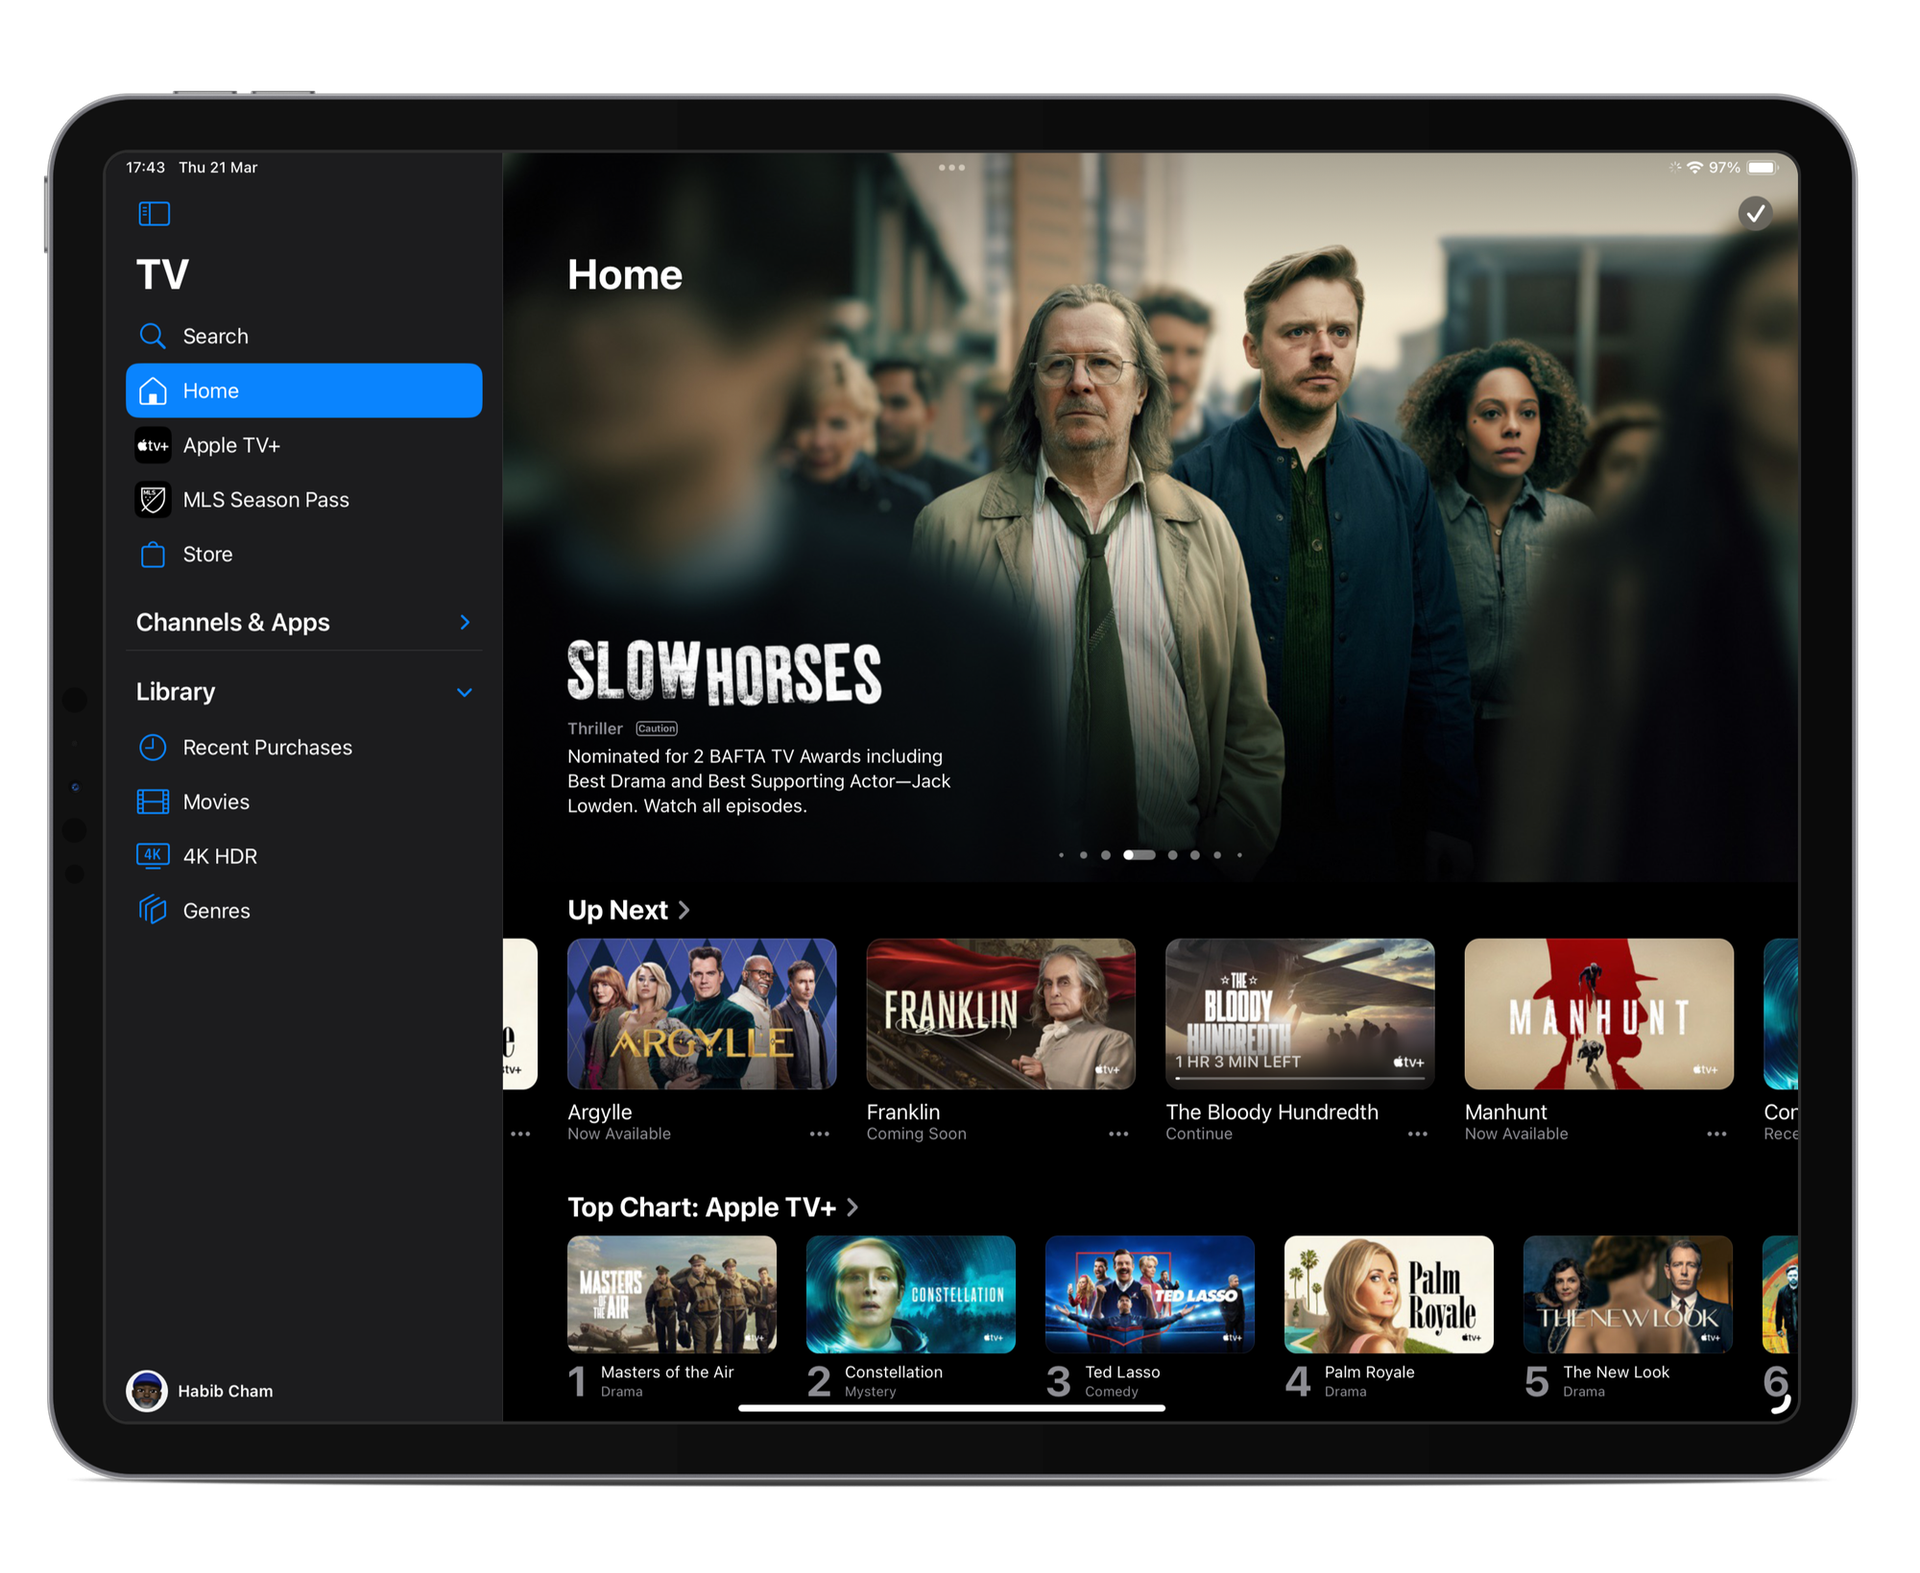Open the Habib Cham account profile
This screenshot has width=1920, height=1573.
coord(147,1390)
